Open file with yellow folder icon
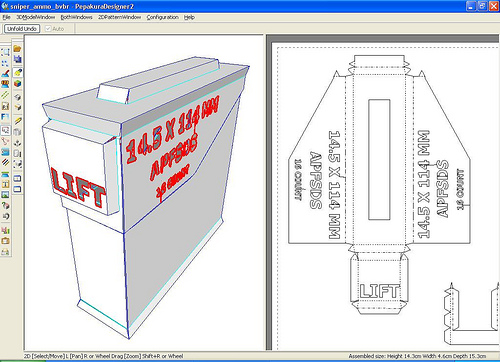Screen dimensions: 500x362 point(17,49)
